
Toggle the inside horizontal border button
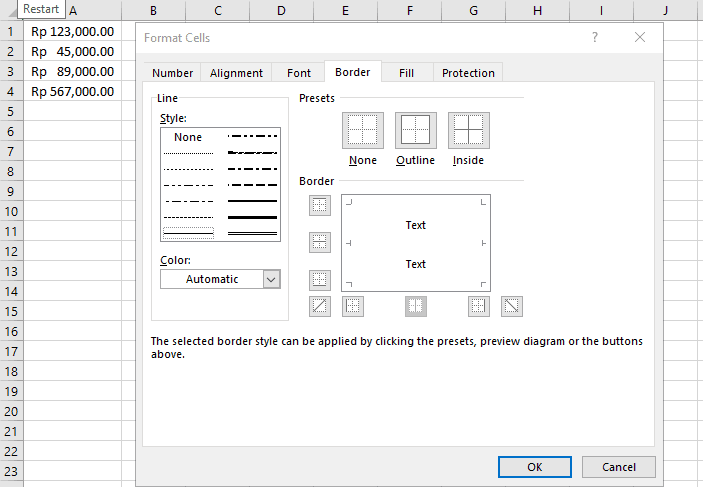point(320,243)
